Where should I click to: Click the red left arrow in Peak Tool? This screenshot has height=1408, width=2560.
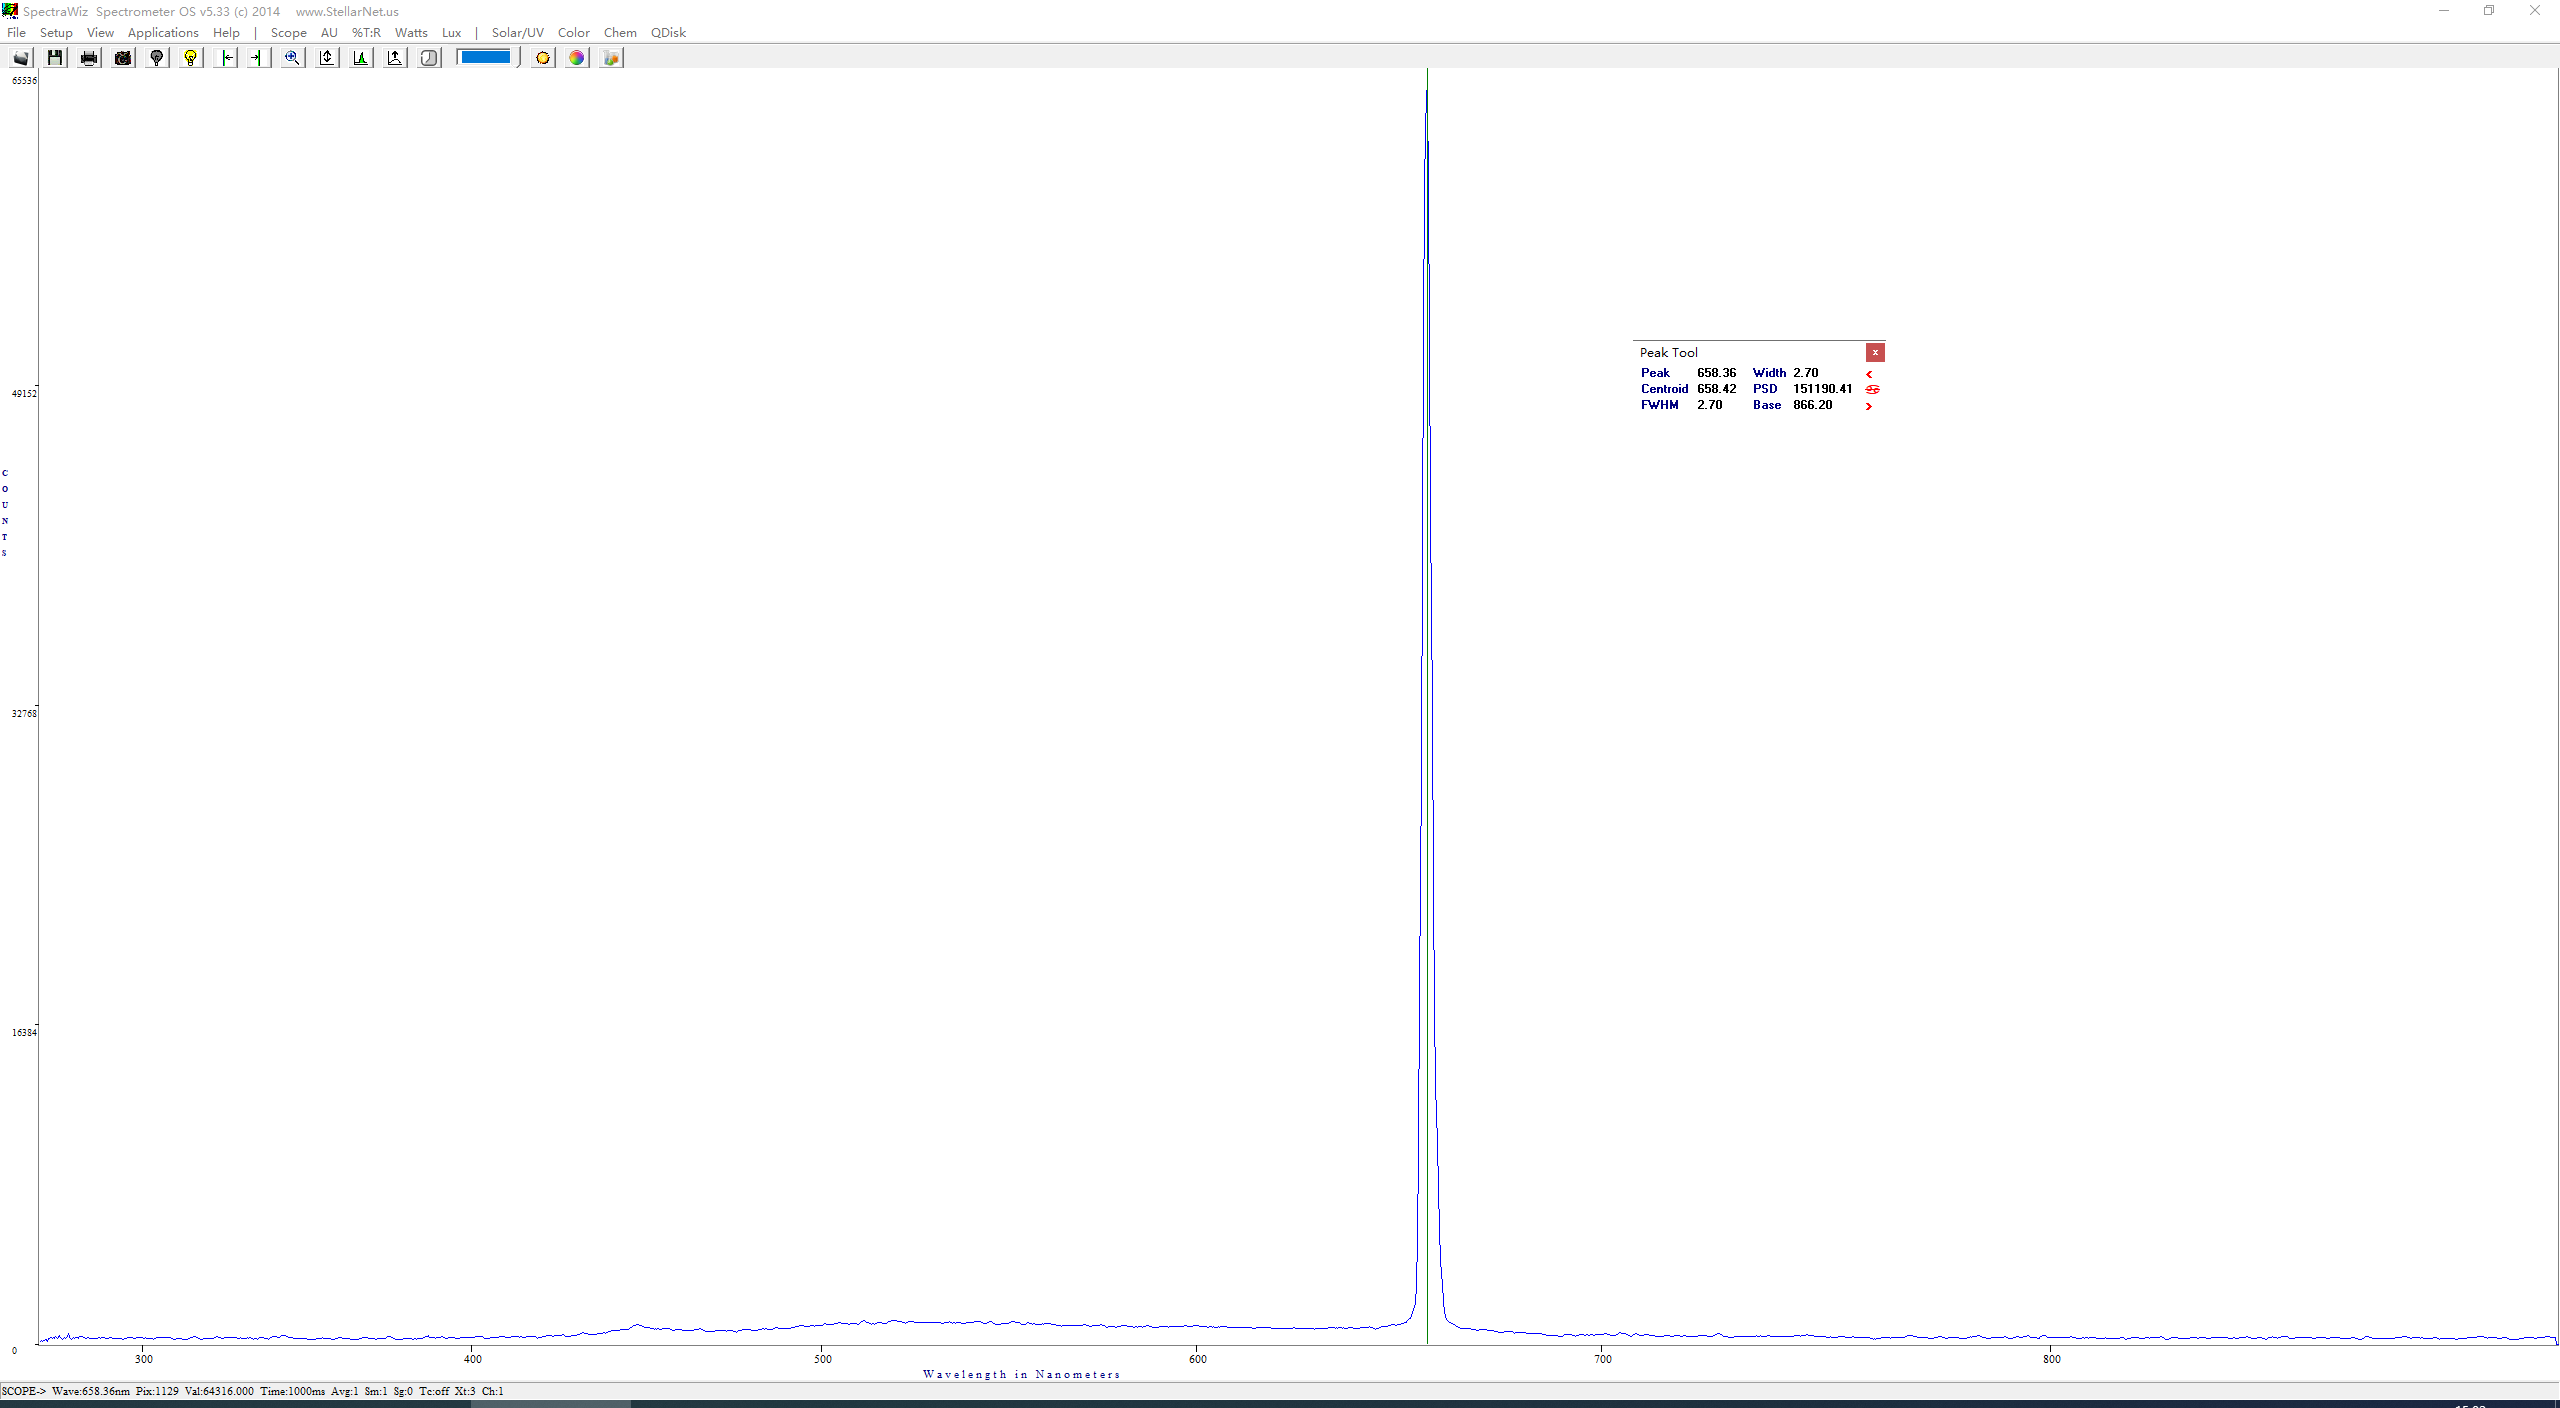[1869, 374]
